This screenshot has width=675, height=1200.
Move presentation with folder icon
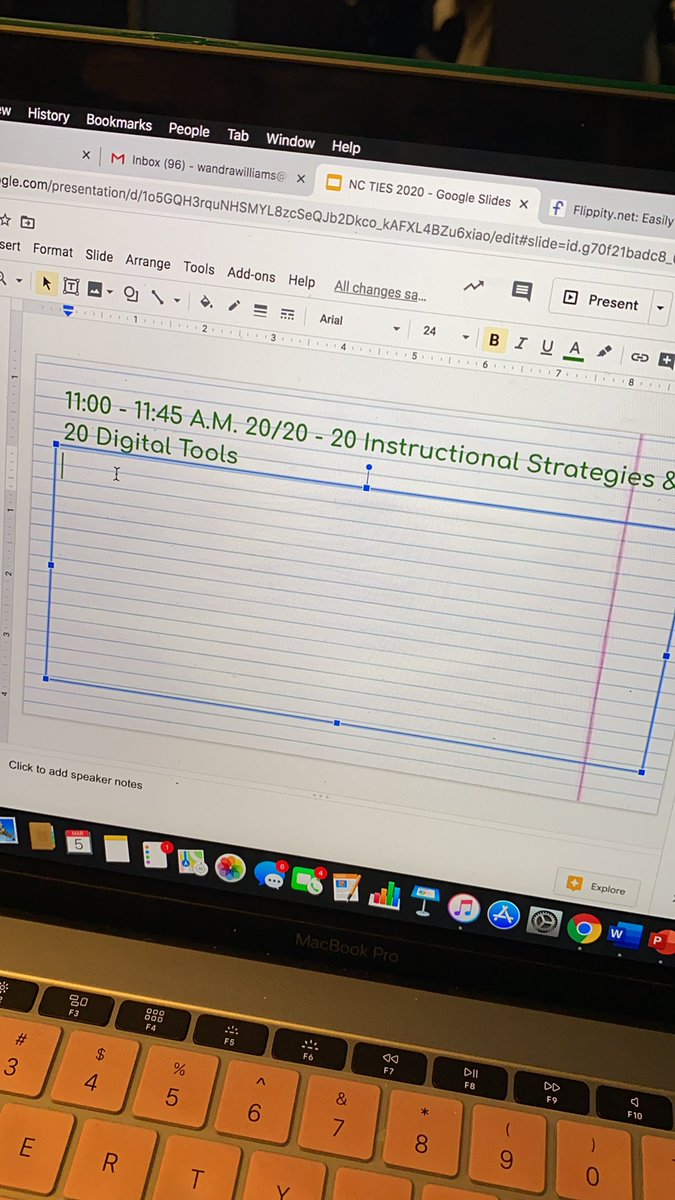tap(27, 221)
